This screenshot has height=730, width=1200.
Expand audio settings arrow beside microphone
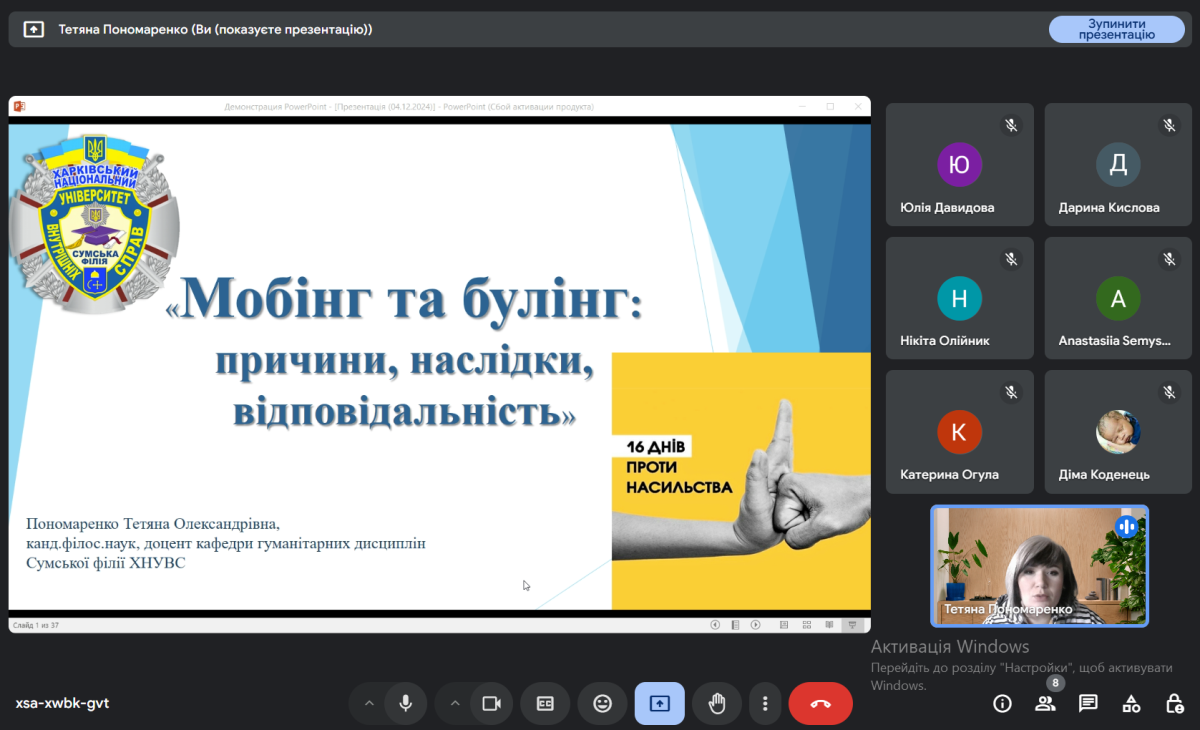[x=369, y=703]
